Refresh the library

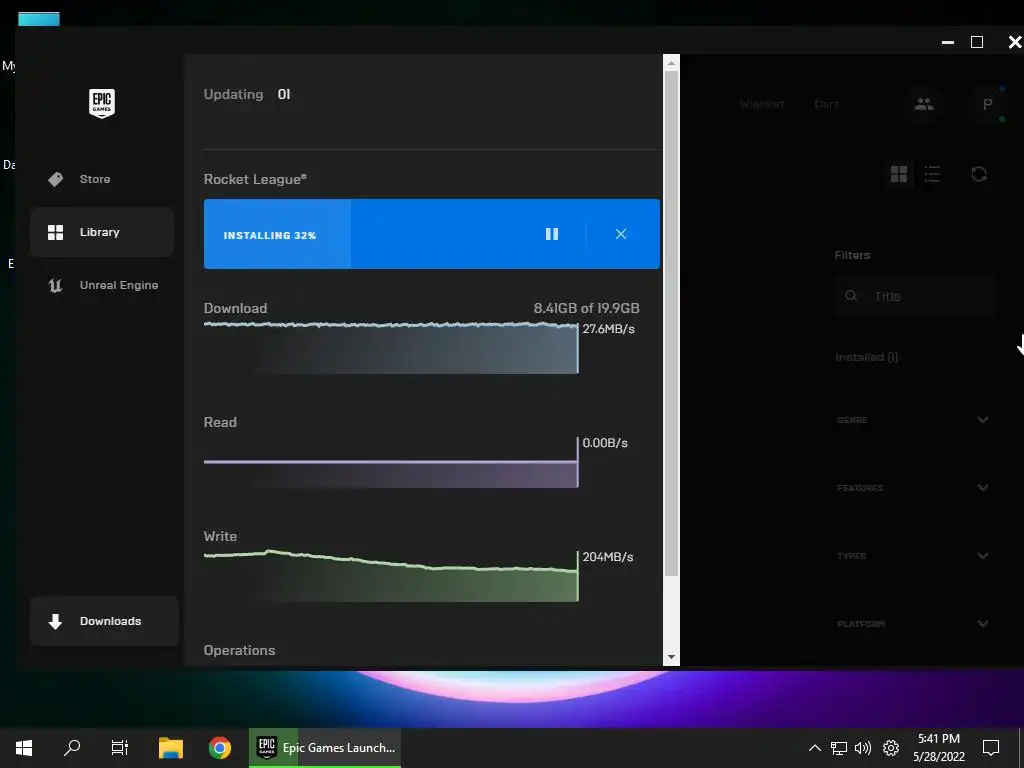[979, 174]
